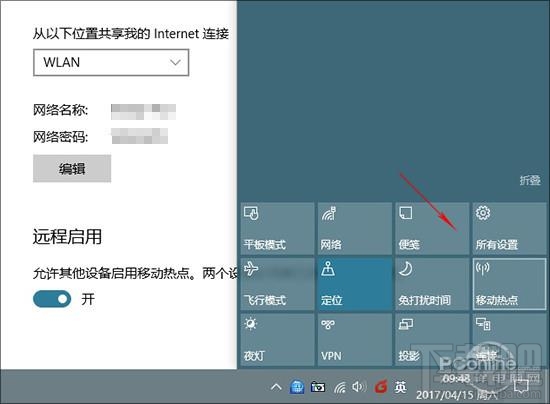Screen dimensions: 550x404
Task: Open the Wi-Fi network tray icon
Action: [x=340, y=387]
